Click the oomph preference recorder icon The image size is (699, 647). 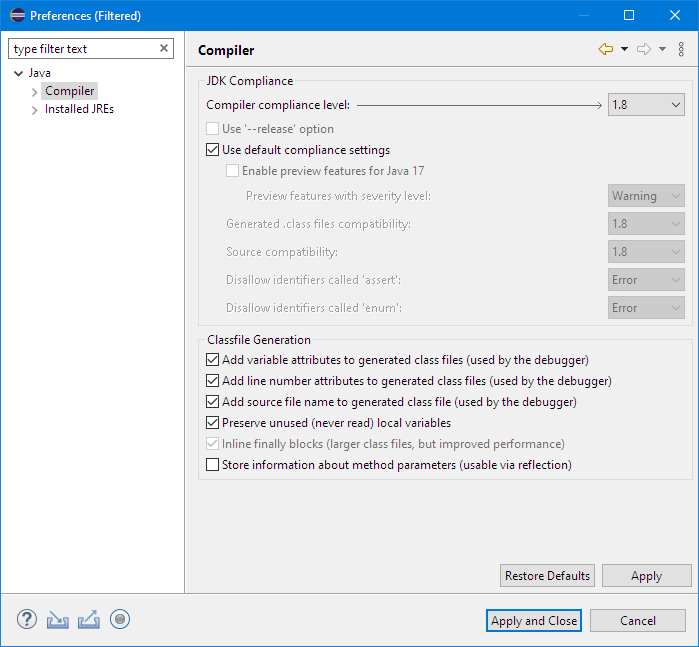pyautogui.click(x=120, y=620)
